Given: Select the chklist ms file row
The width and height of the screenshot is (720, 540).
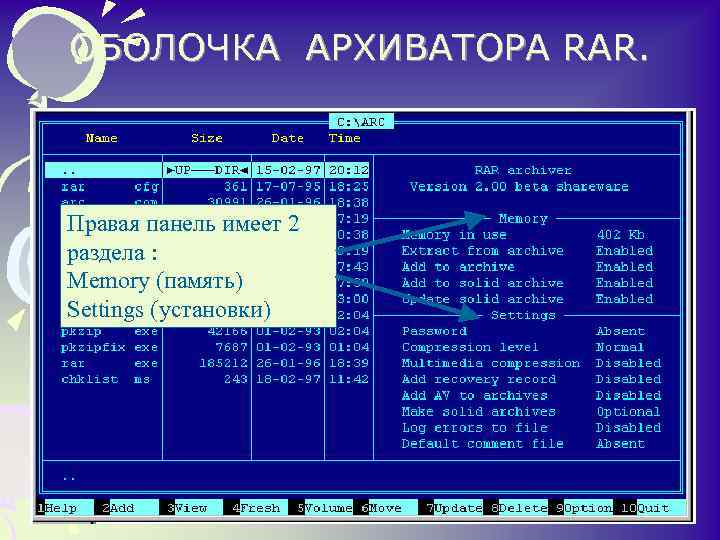Looking at the screenshot, I should click(x=207, y=379).
